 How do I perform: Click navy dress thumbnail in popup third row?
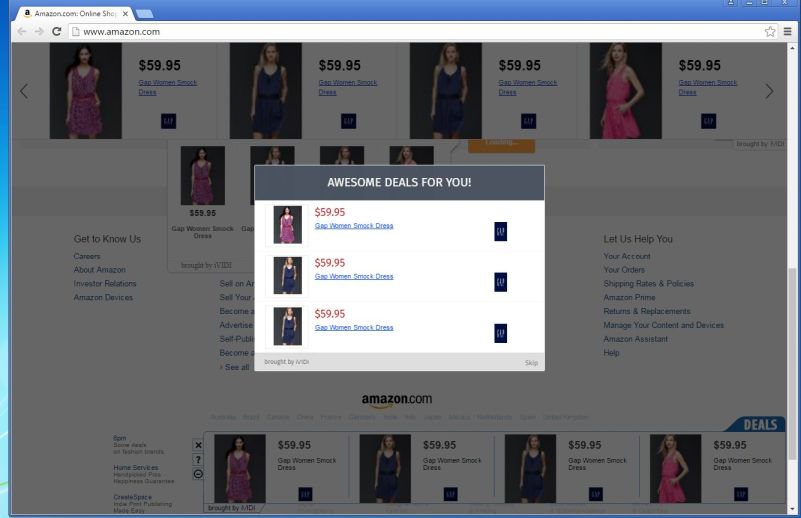point(288,326)
